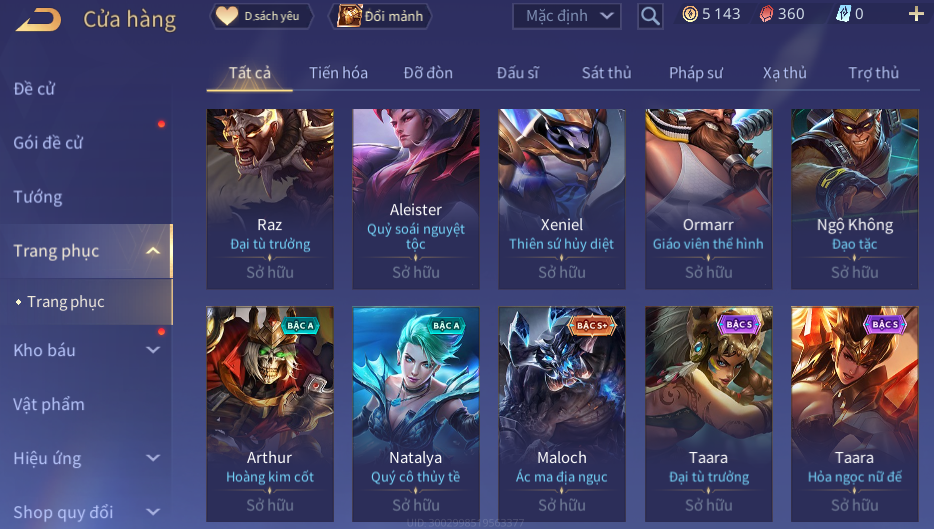This screenshot has height=529, width=934.
Task: Open Đổi mảnh fragment exchange chest
Action: point(380,16)
